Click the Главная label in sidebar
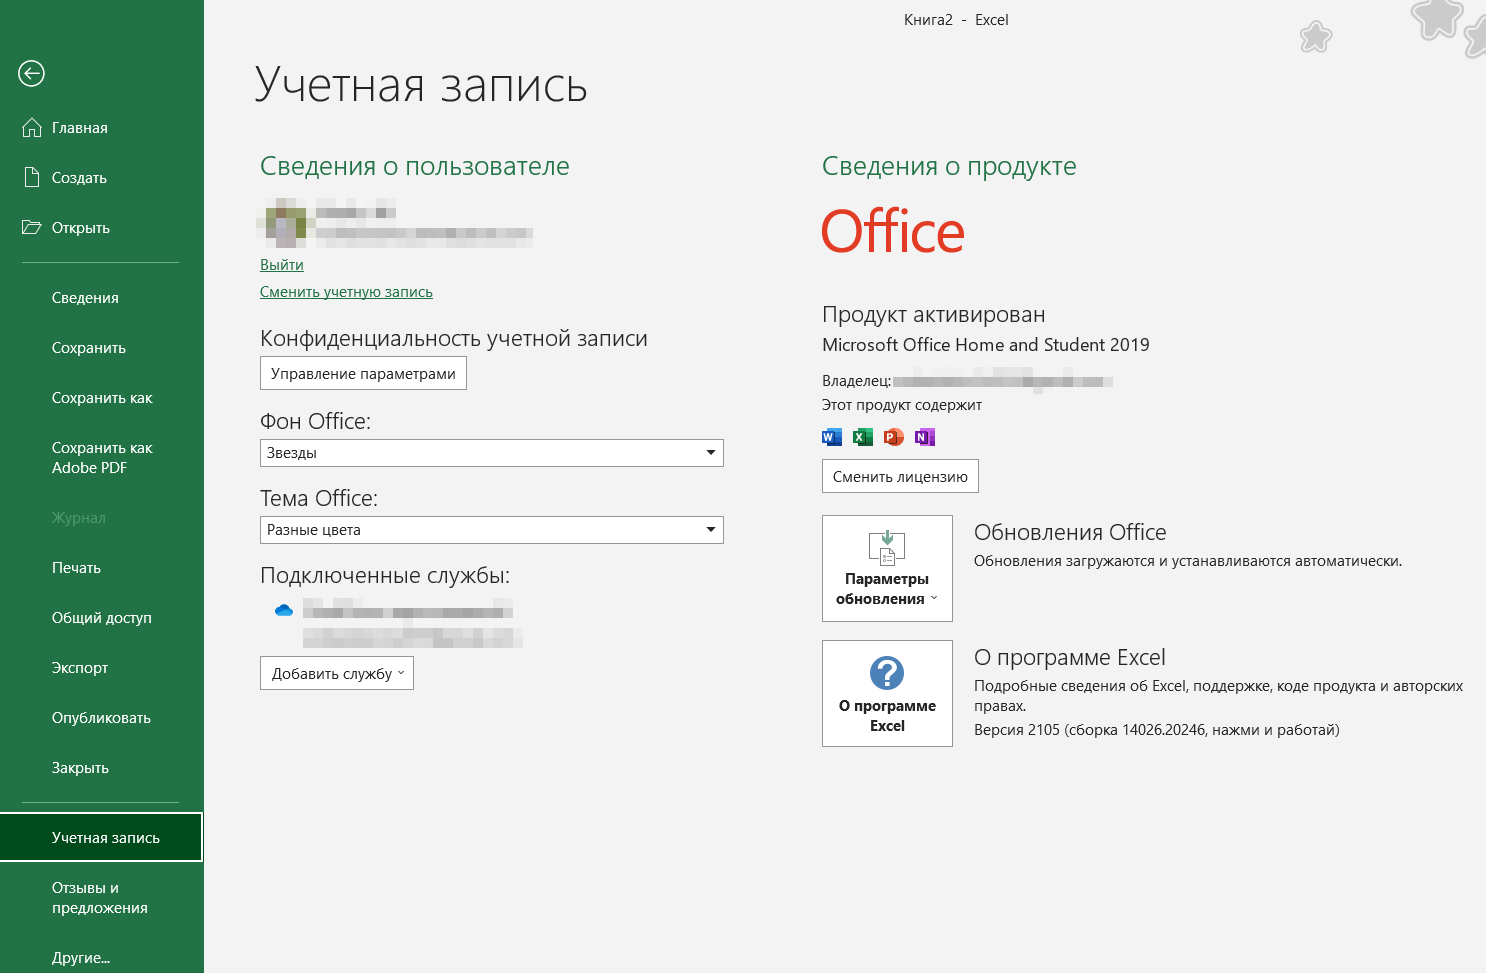Image resolution: width=1486 pixels, height=973 pixels. (80, 128)
